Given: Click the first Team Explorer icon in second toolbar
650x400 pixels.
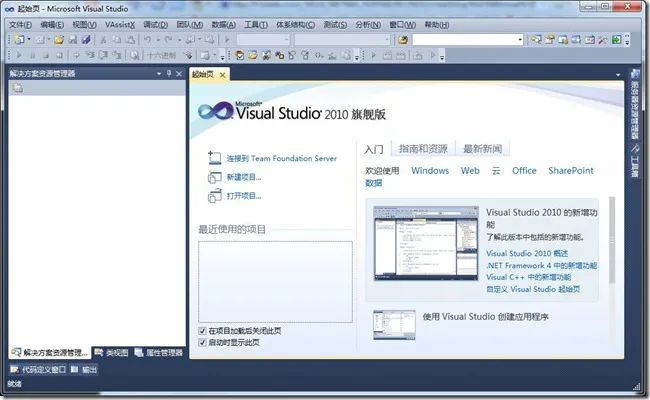Looking at the screenshot, I should [239, 55].
